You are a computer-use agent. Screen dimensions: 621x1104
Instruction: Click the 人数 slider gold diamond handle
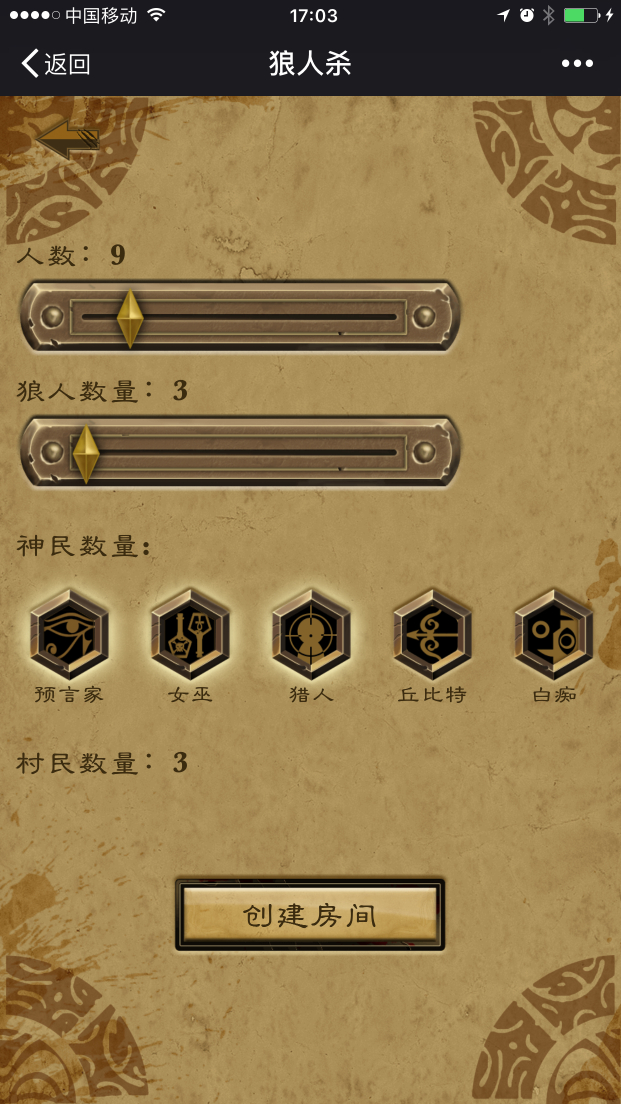[x=130, y=318]
